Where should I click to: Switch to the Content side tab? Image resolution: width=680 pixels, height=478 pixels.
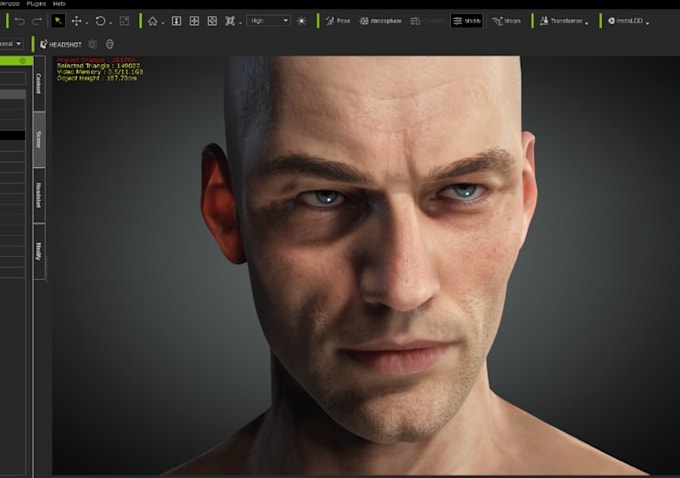pyautogui.click(x=39, y=83)
